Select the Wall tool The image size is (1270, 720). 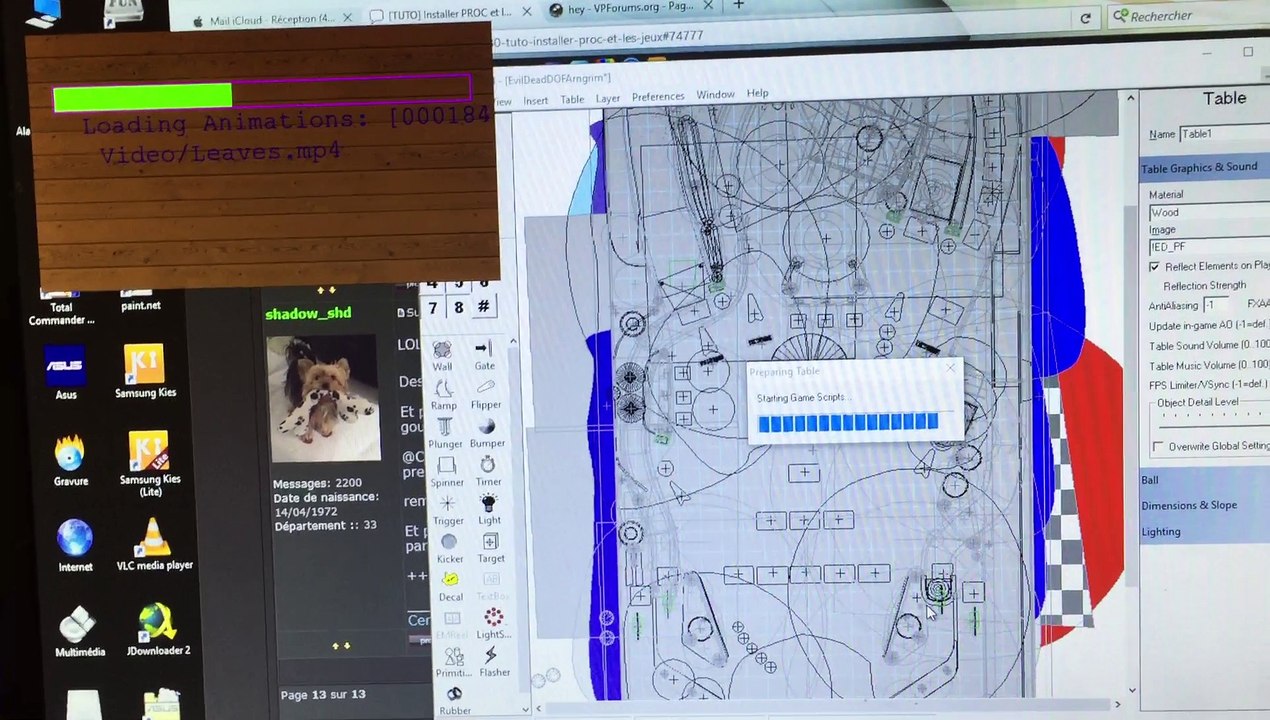click(443, 355)
